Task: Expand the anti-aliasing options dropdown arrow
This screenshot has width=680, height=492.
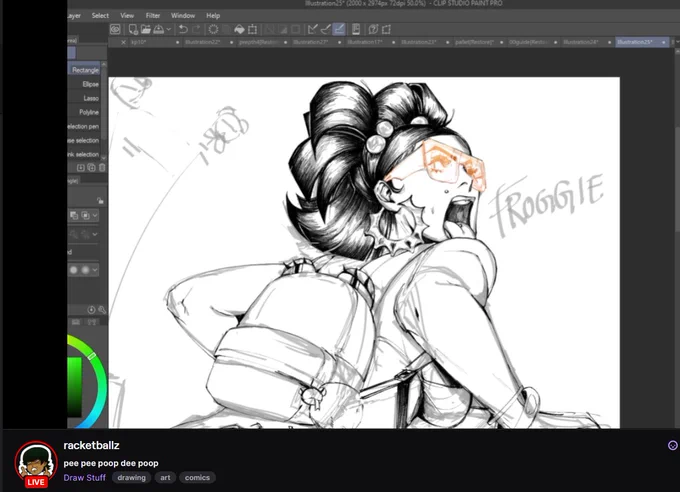Action: [95, 270]
